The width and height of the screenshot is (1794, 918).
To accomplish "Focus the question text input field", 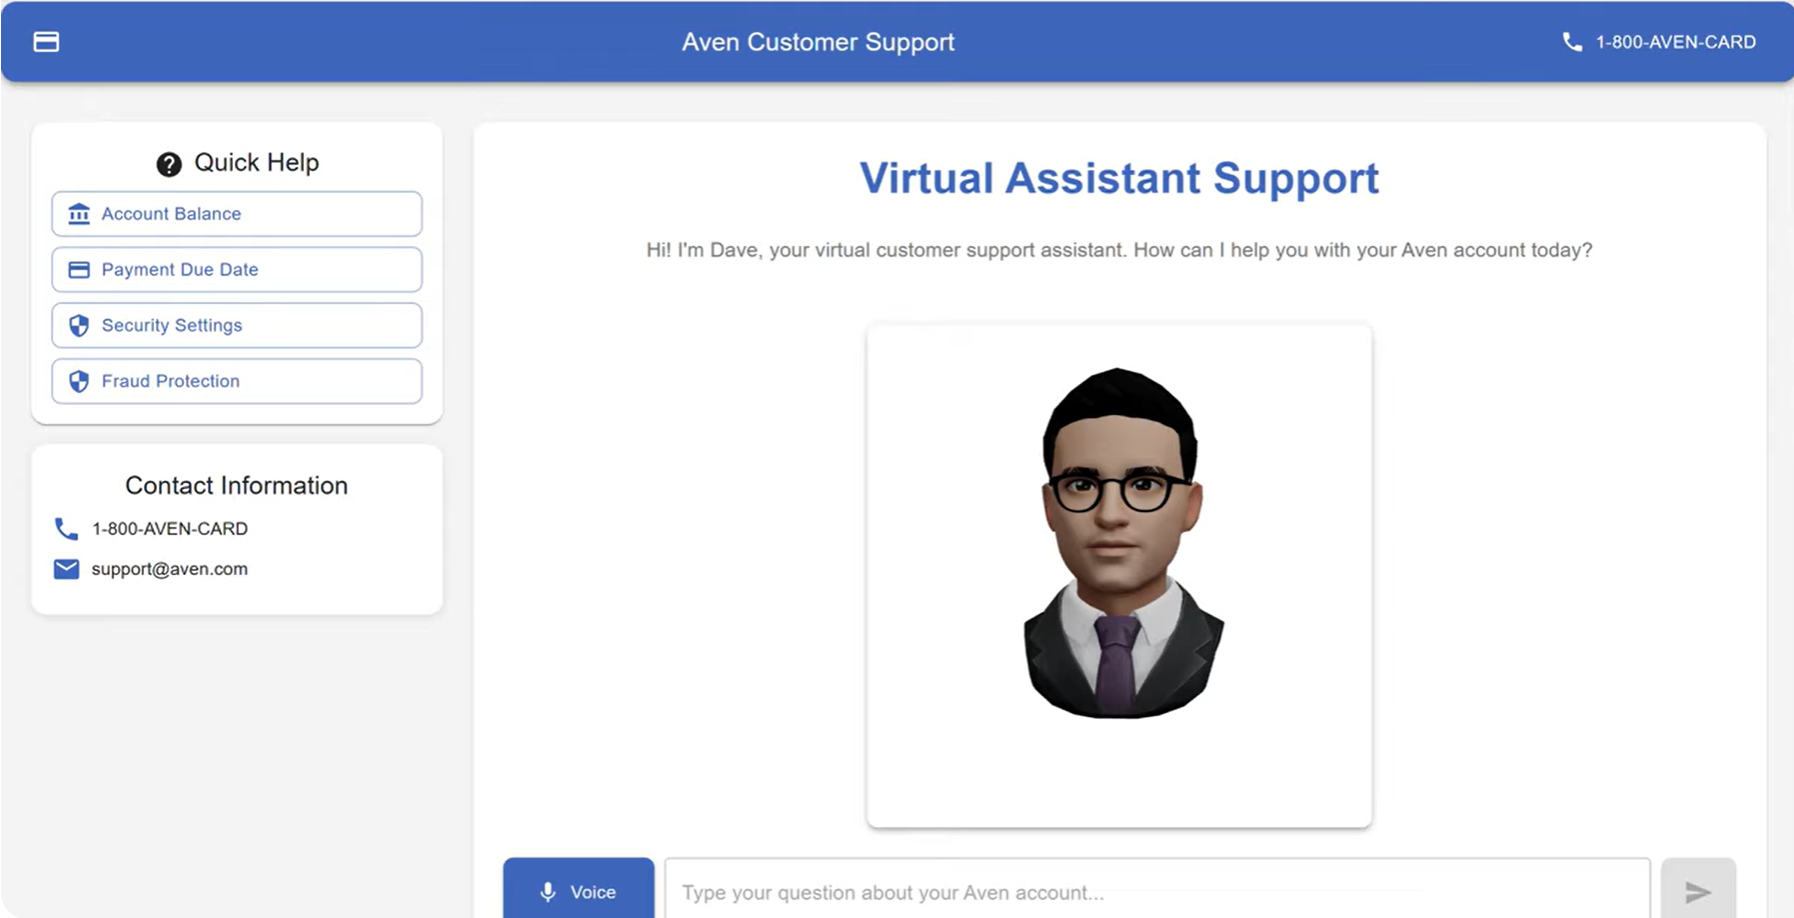I will (1157, 890).
